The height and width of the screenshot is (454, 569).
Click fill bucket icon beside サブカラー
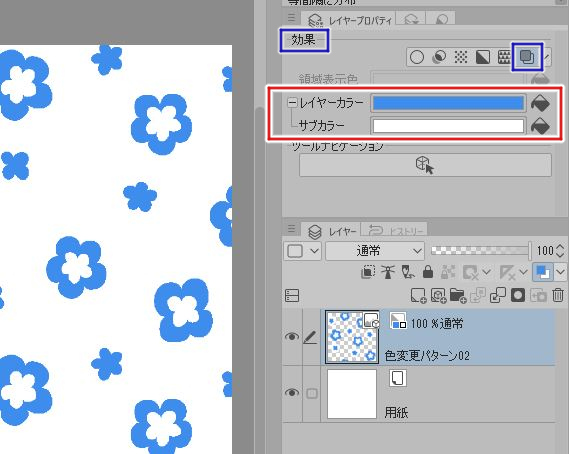click(x=540, y=126)
